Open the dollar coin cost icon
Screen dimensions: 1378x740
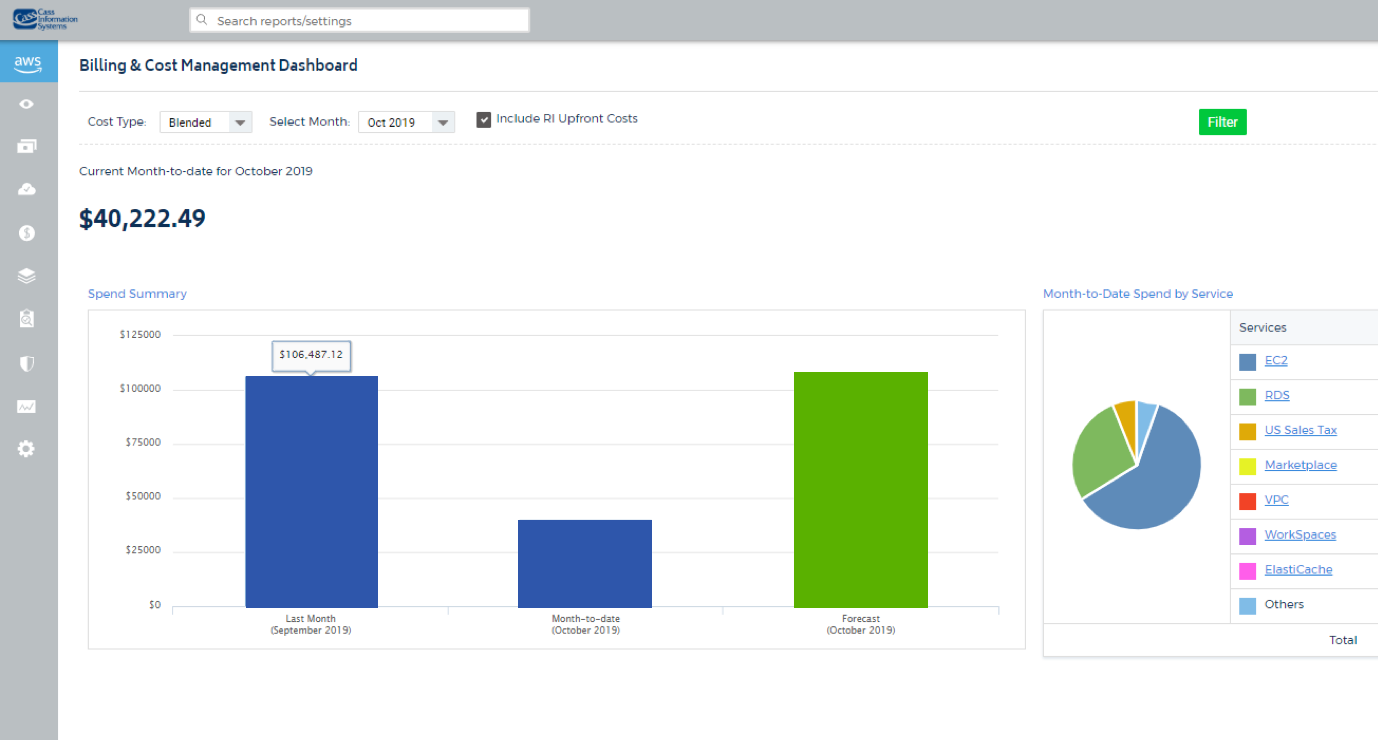click(27, 233)
